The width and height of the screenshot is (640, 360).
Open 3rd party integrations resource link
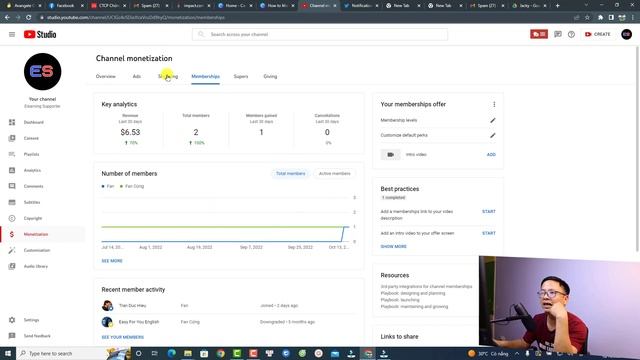(426, 287)
